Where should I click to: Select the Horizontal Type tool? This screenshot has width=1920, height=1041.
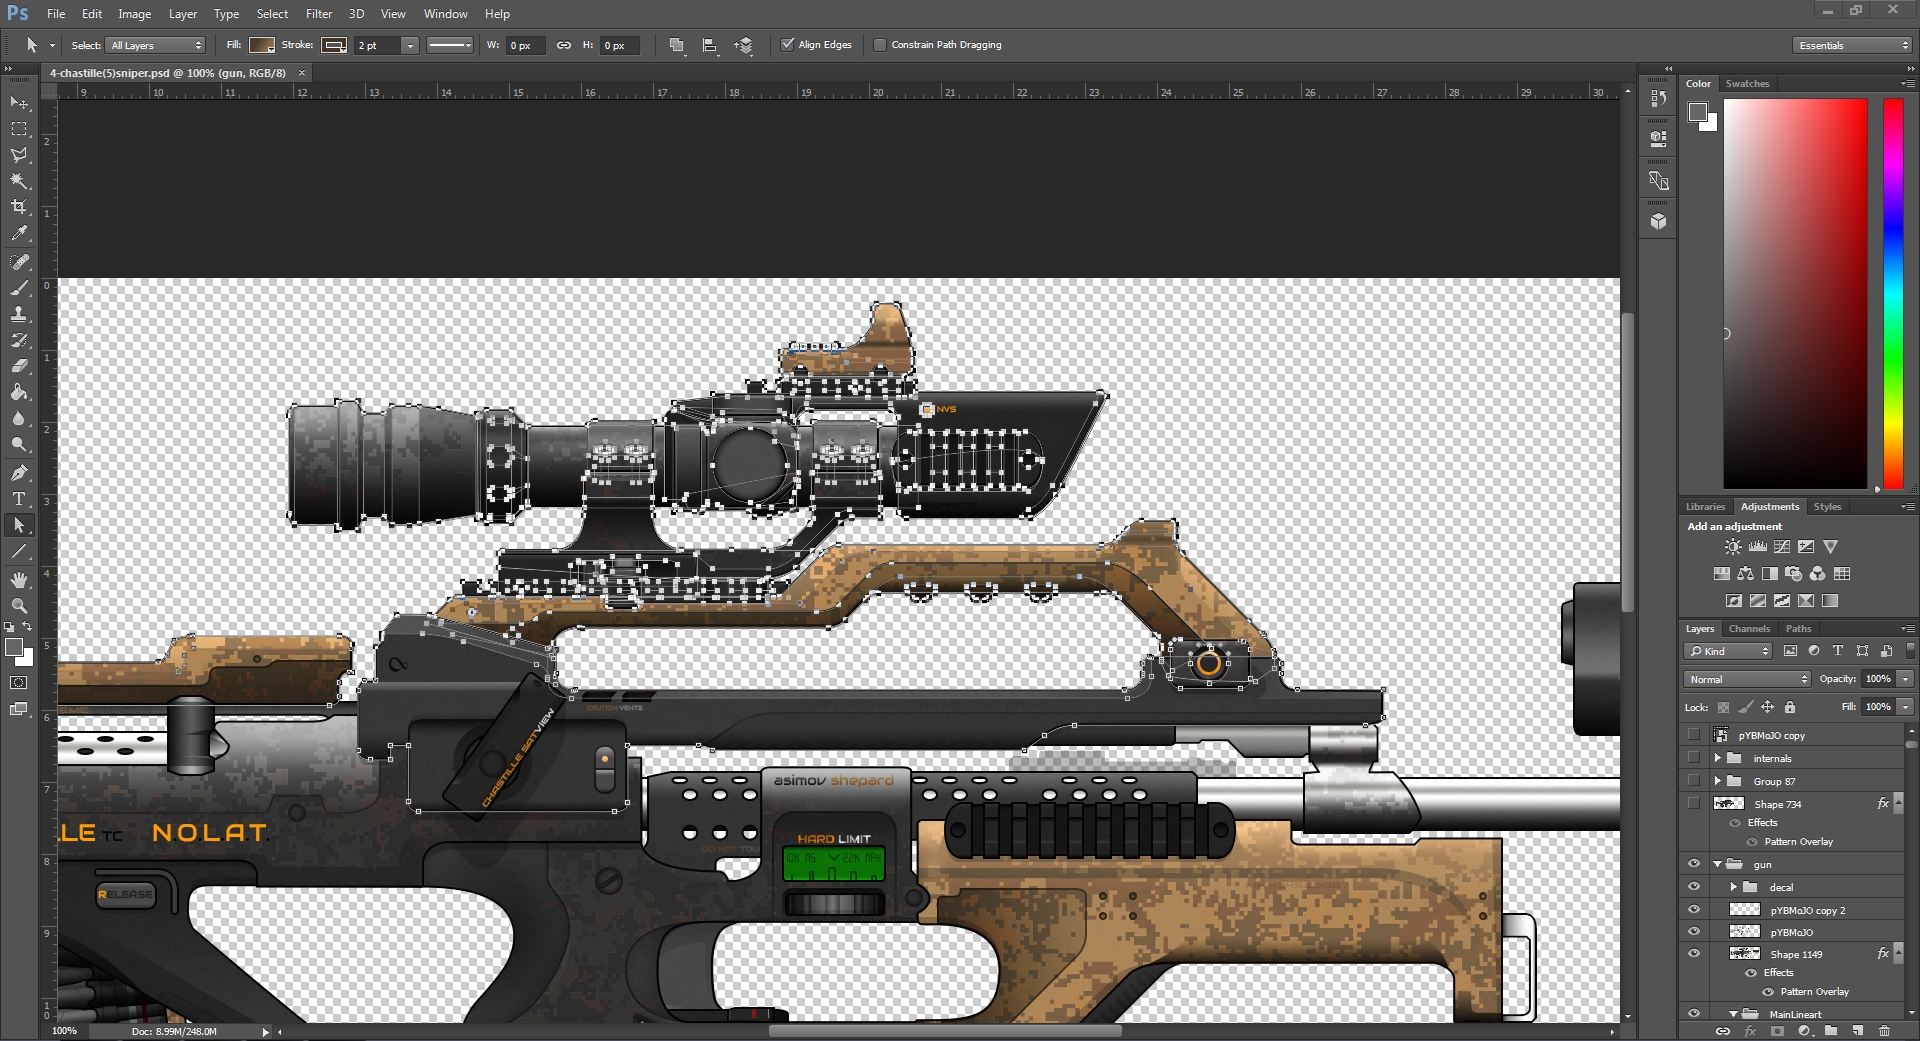(x=19, y=499)
